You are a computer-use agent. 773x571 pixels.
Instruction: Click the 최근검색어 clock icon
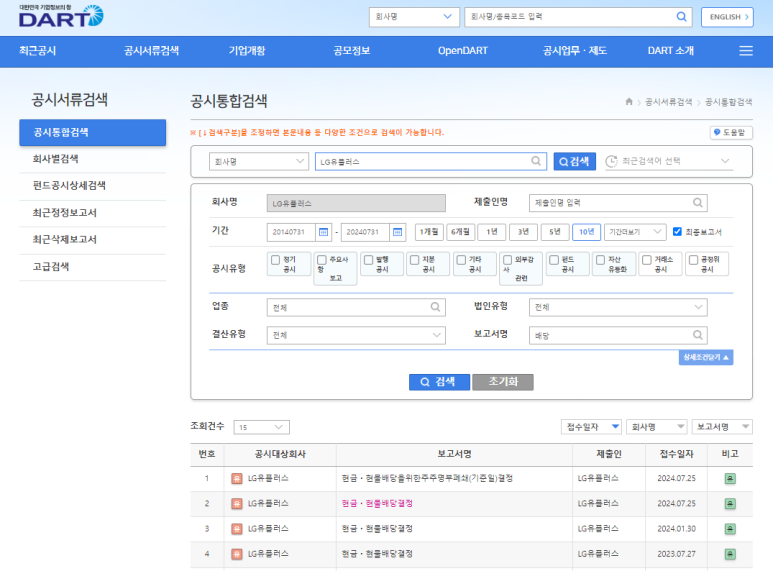[x=611, y=161]
